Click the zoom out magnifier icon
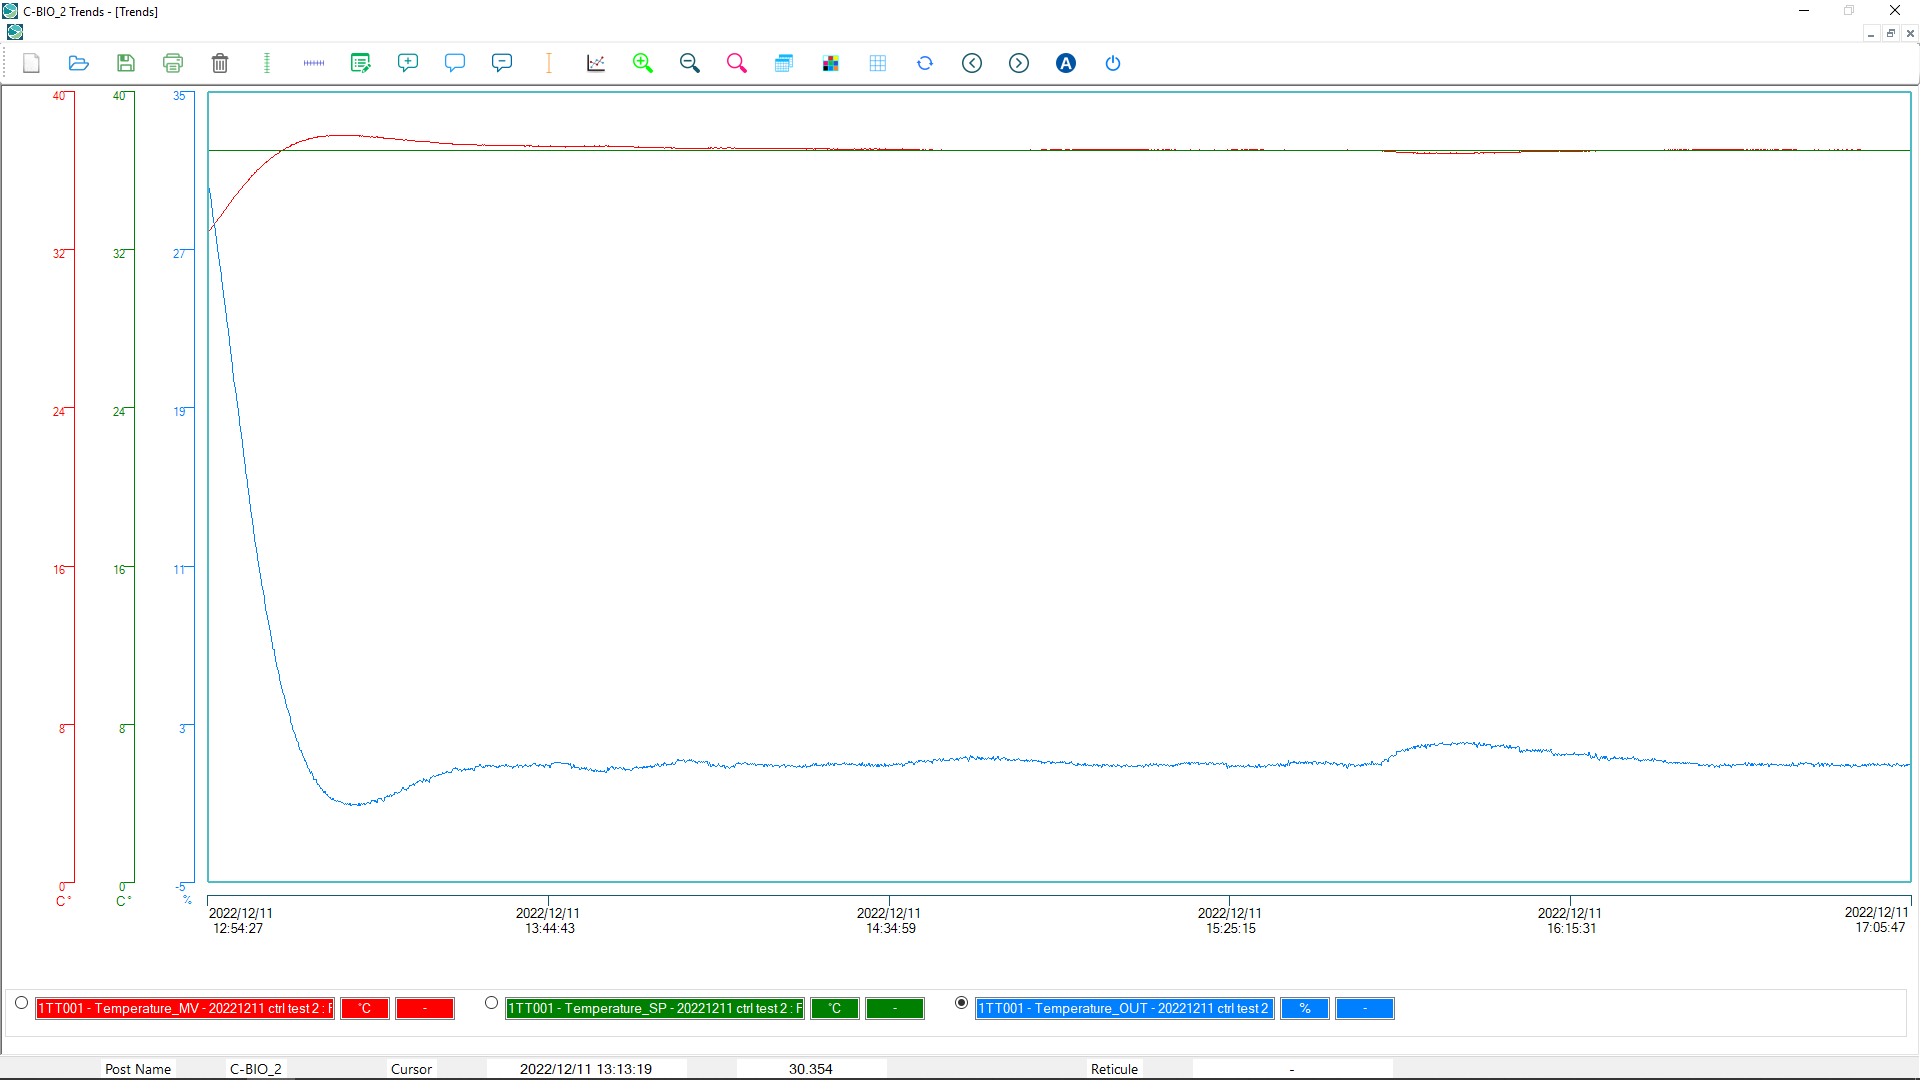The height and width of the screenshot is (1080, 1920). 690,63
